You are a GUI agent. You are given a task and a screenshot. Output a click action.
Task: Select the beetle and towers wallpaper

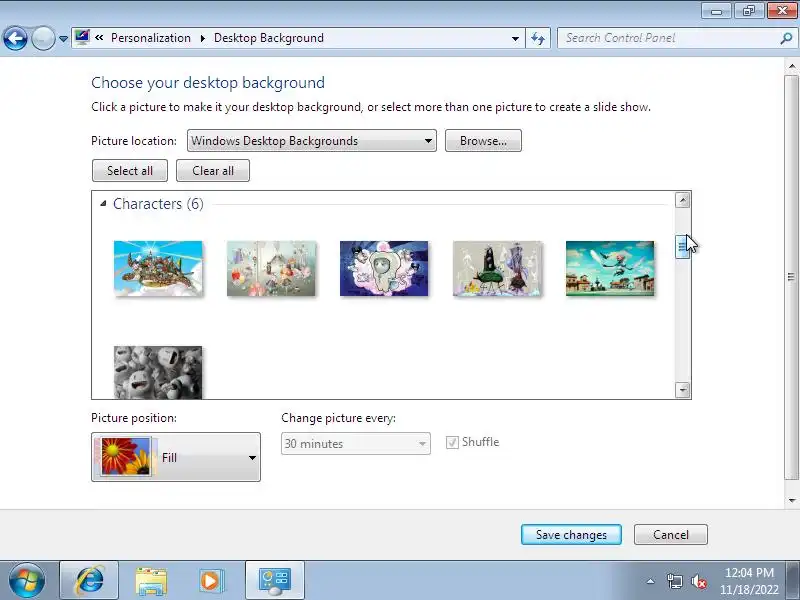(497, 268)
